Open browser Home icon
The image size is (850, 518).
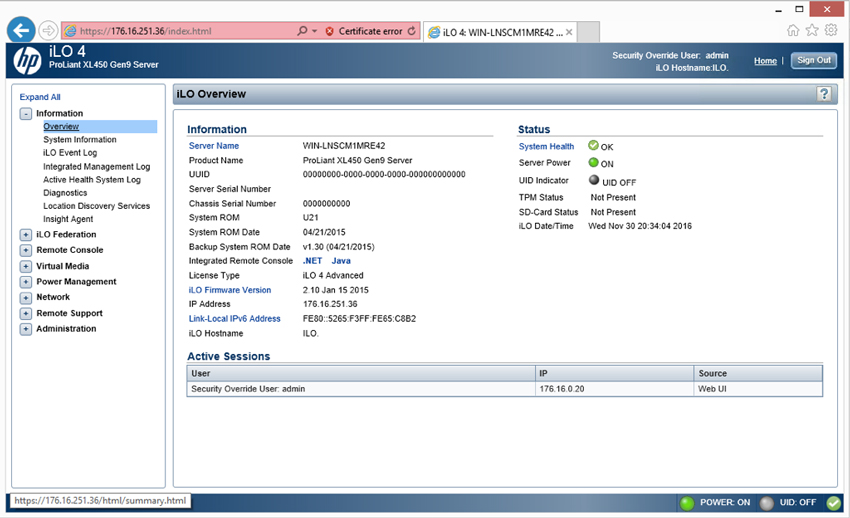click(x=793, y=30)
